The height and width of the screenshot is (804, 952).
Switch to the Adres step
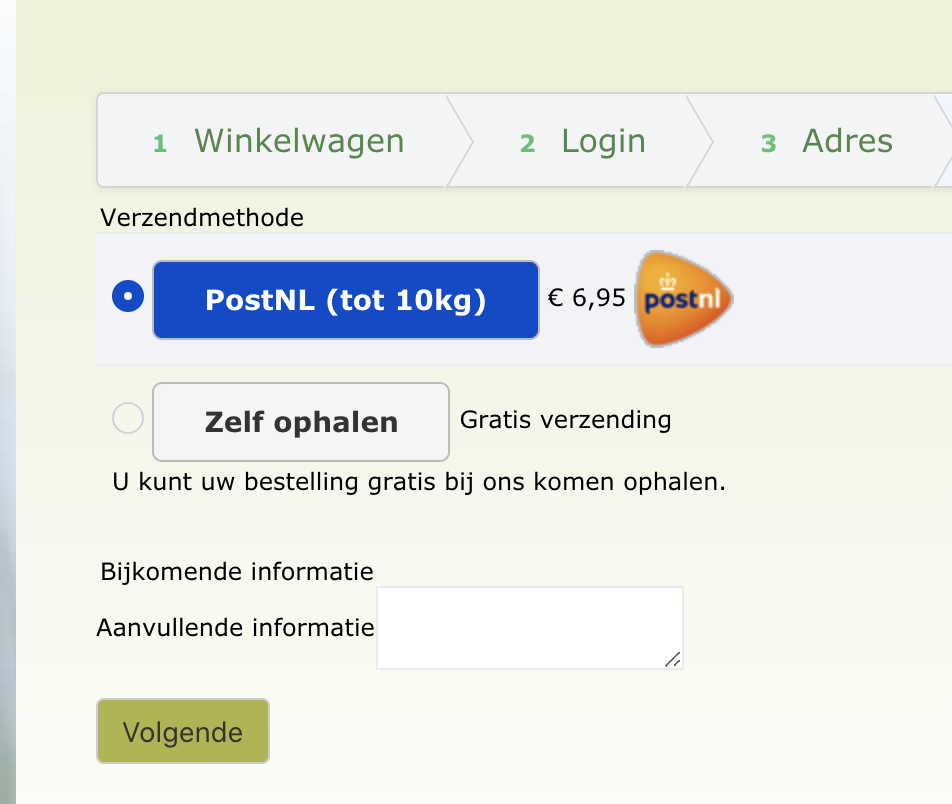tap(847, 141)
